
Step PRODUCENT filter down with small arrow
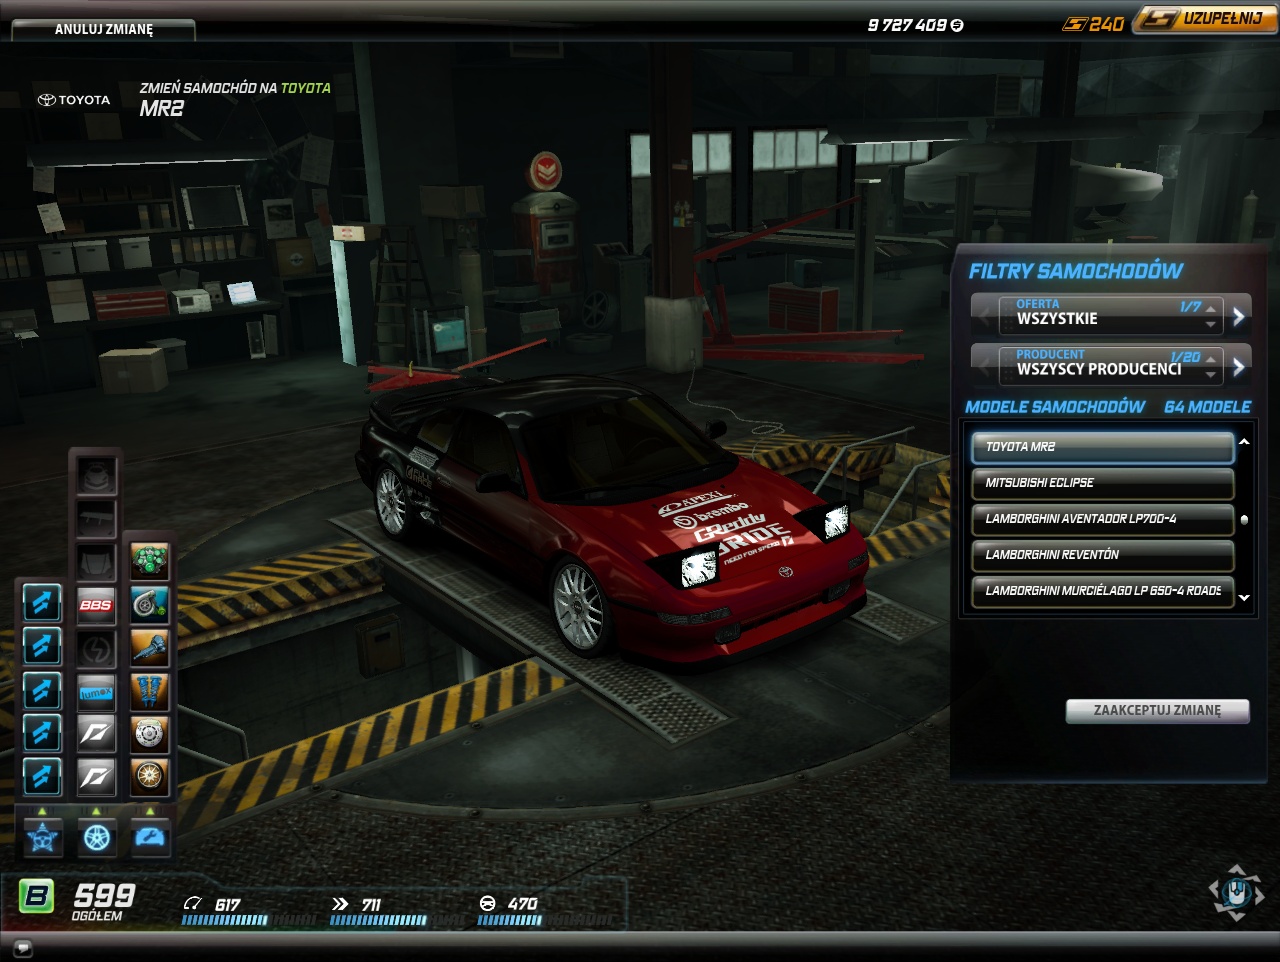[x=1211, y=375]
